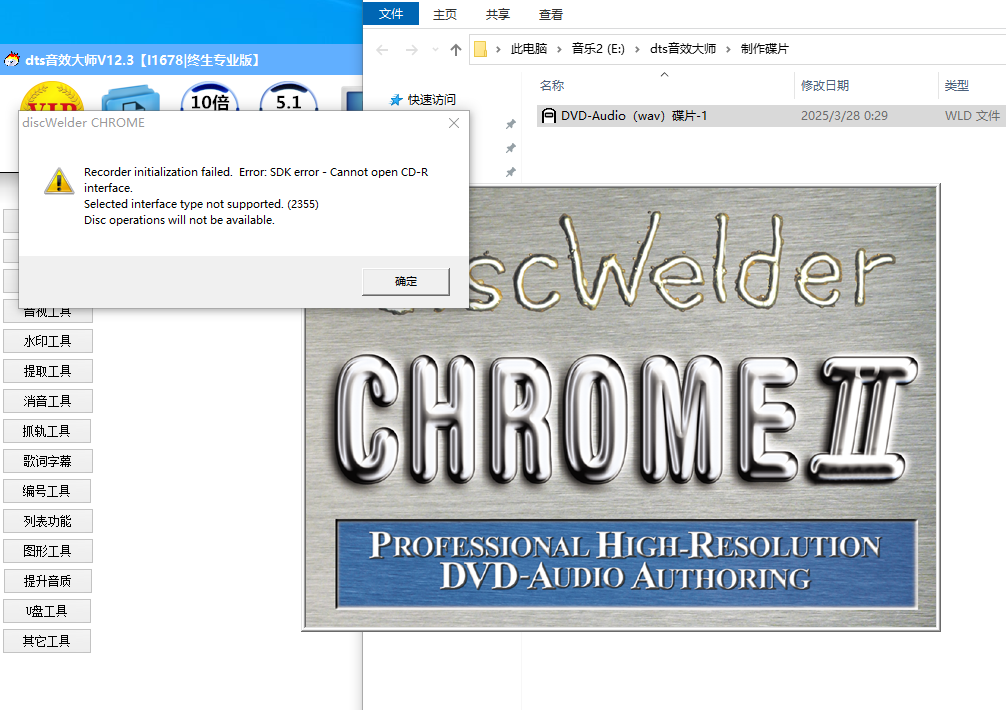This screenshot has width=1006, height=710.
Task: Click the dts音效大师 app icon in title bar
Action: 12,60
